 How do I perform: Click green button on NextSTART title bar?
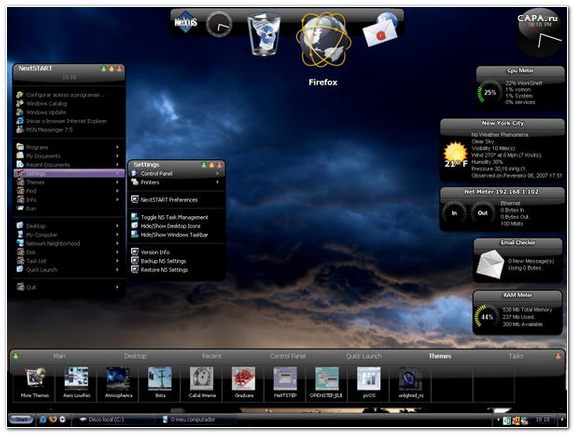104,68
